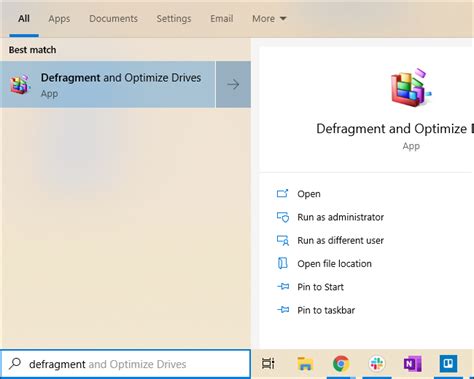
Task: Click the large Defragment icon in the preview pane
Action: click(411, 87)
